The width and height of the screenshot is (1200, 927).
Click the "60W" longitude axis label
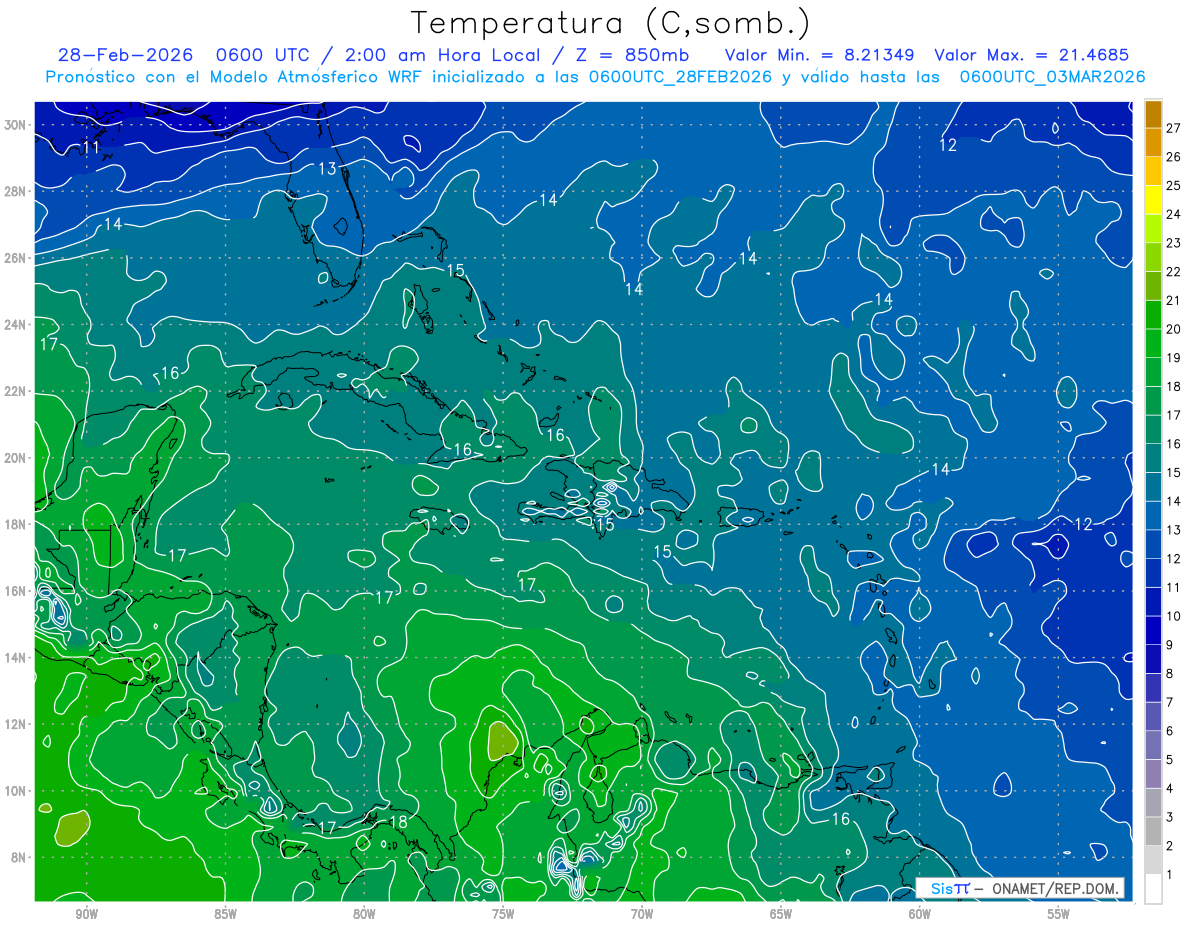tap(920, 914)
